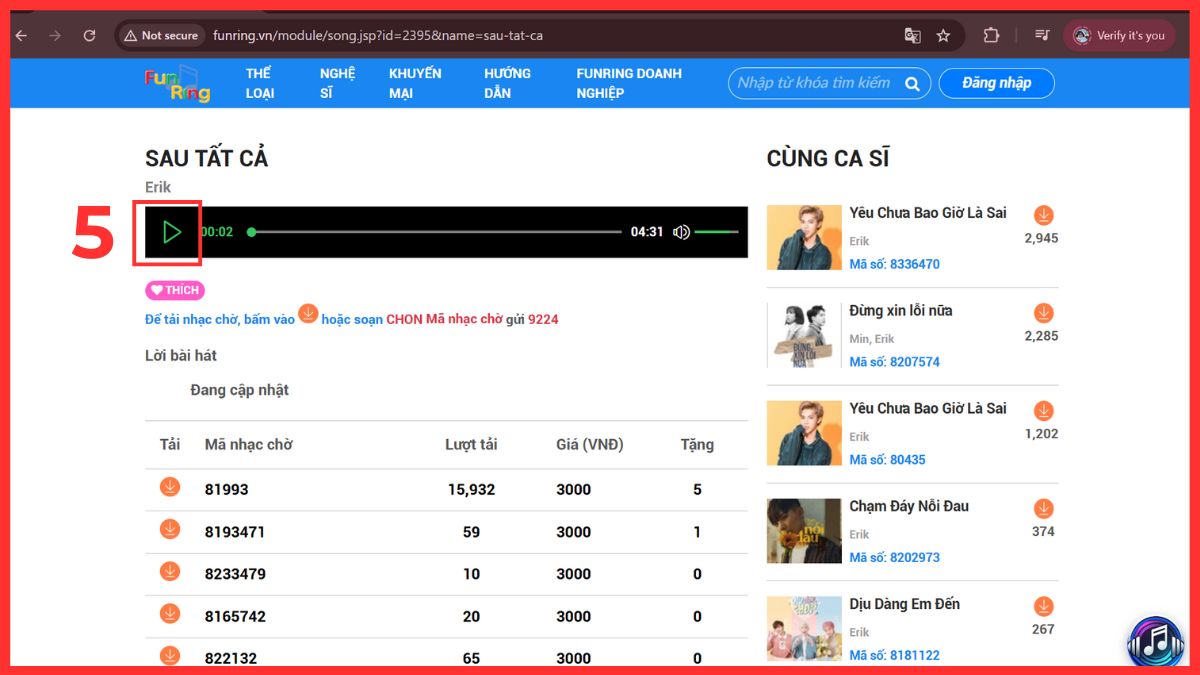This screenshot has width=1200, height=675.
Task: Play the Sau Tất Cả song
Action: tap(171, 232)
